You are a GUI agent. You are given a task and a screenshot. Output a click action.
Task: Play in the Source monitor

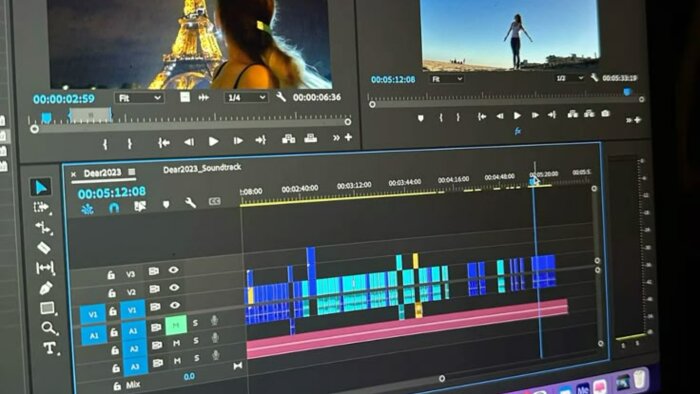click(x=213, y=141)
